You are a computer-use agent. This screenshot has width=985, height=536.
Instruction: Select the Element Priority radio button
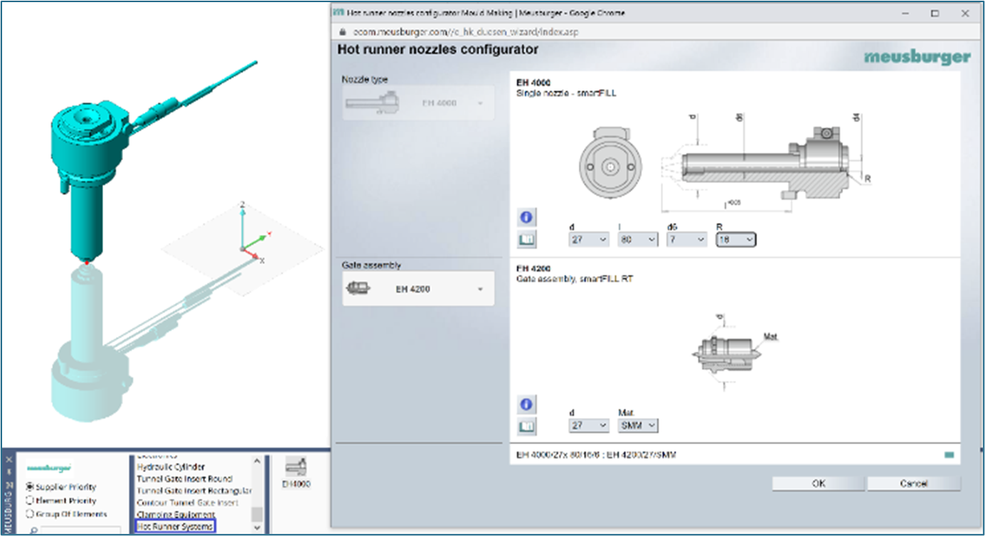click(31, 500)
